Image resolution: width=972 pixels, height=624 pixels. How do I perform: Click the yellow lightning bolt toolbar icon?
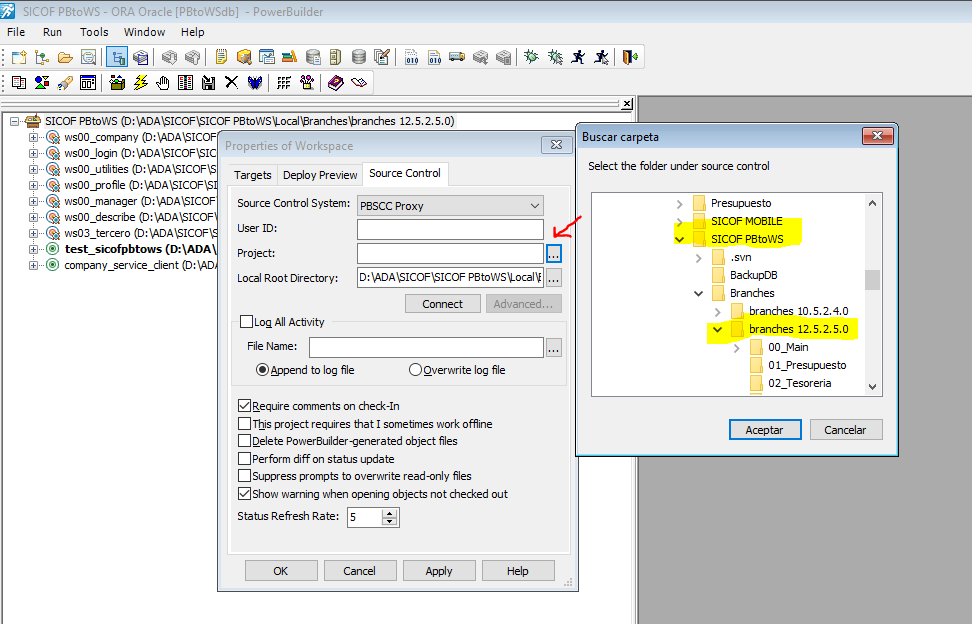pyautogui.click(x=140, y=83)
